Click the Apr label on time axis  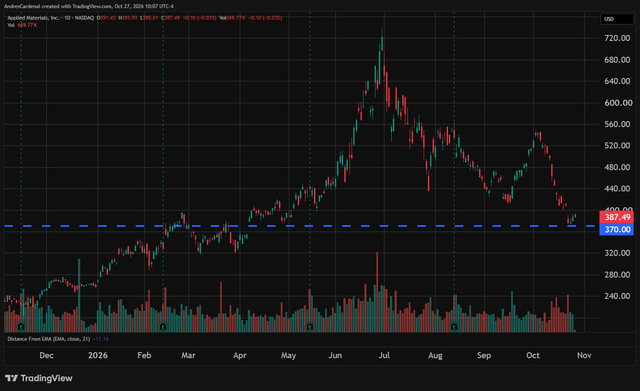tap(240, 355)
